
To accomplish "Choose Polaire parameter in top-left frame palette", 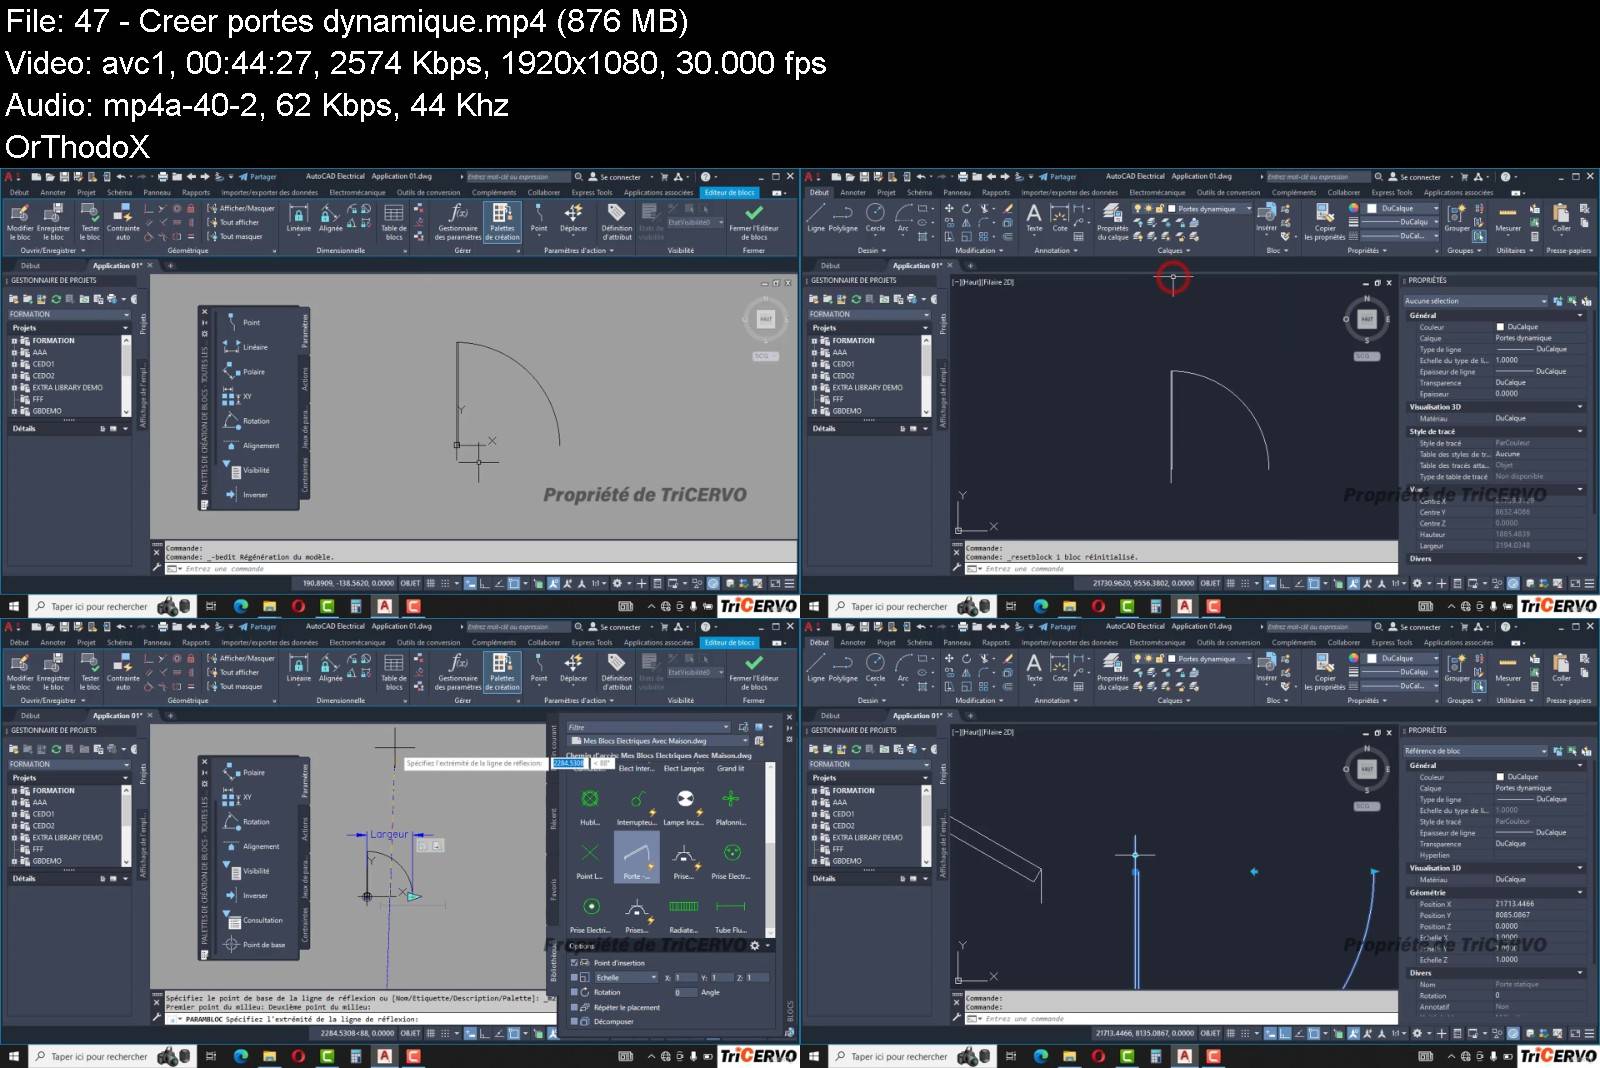I will pyautogui.click(x=244, y=371).
